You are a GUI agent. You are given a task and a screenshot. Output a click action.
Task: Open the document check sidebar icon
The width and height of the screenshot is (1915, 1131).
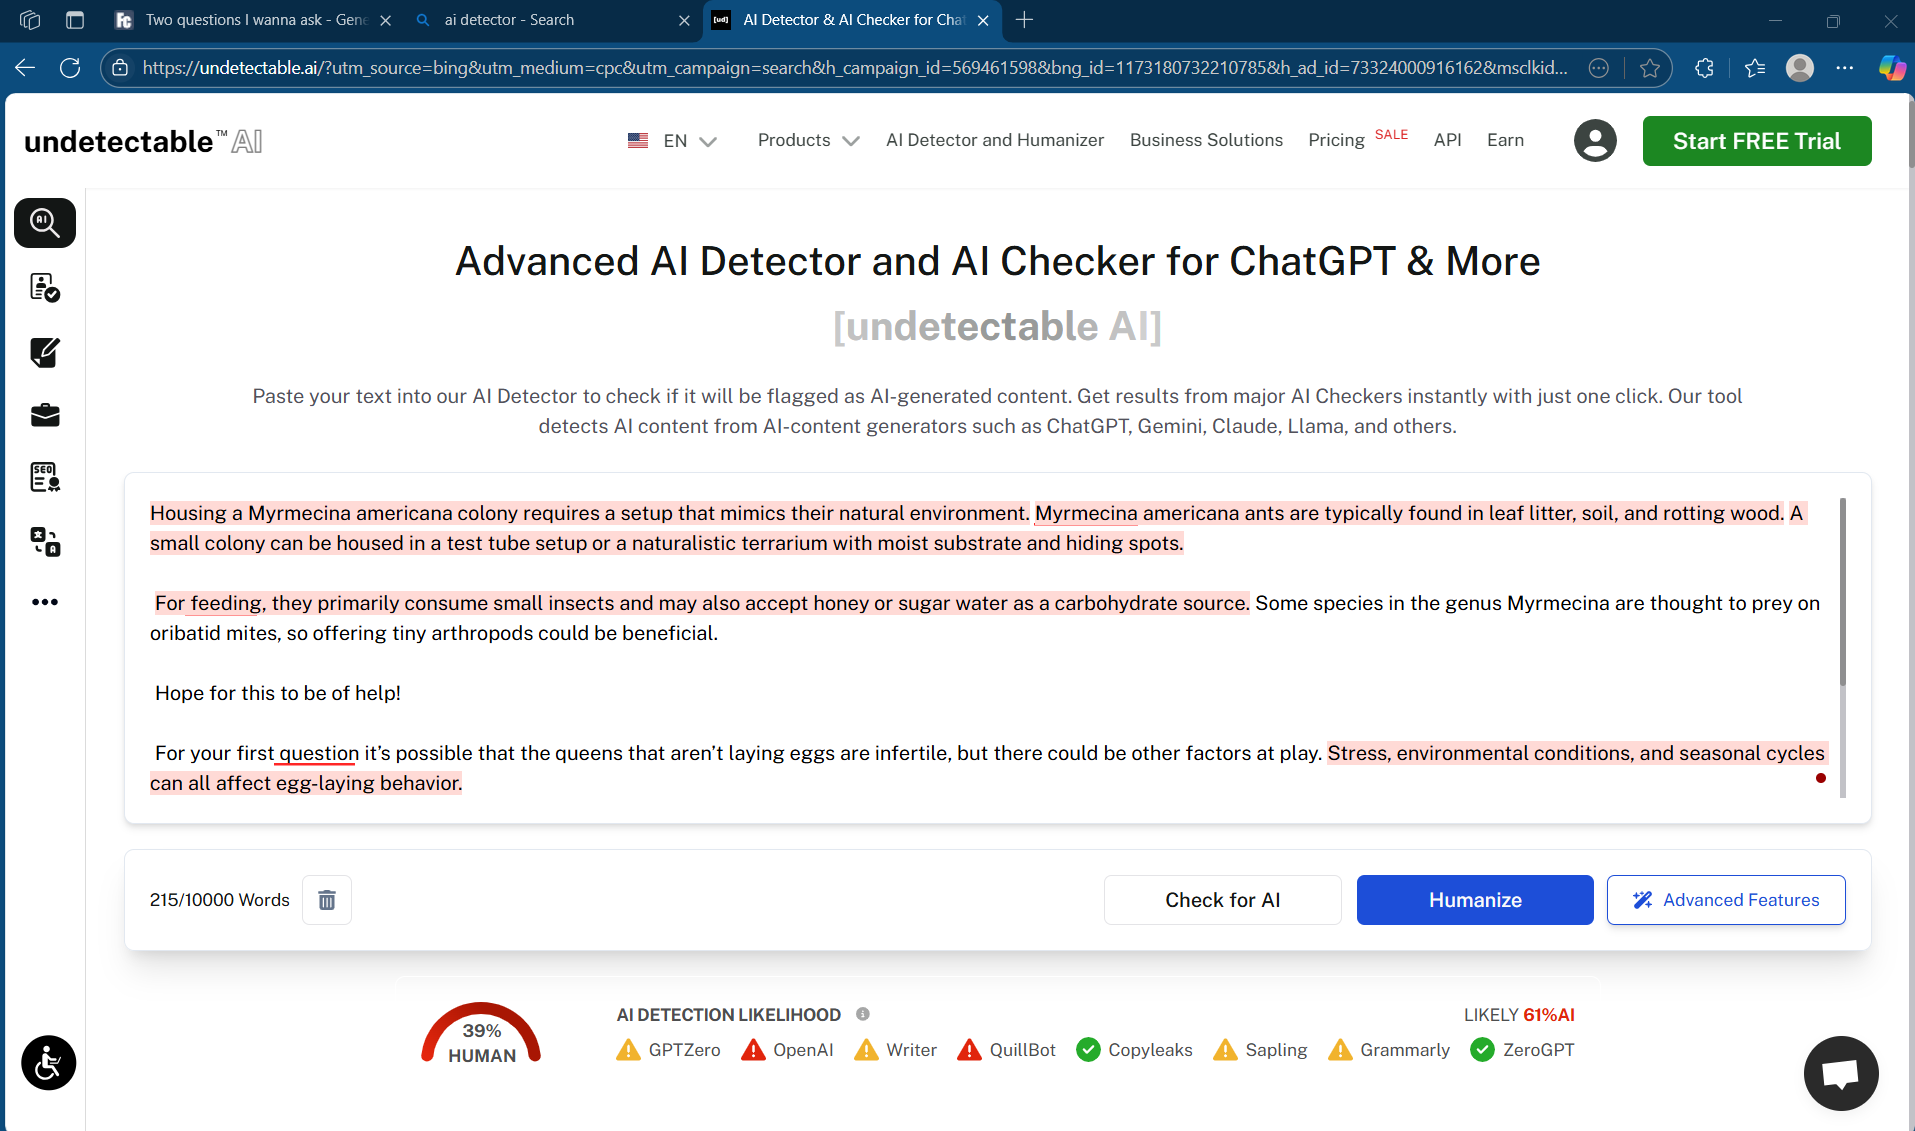tap(45, 287)
